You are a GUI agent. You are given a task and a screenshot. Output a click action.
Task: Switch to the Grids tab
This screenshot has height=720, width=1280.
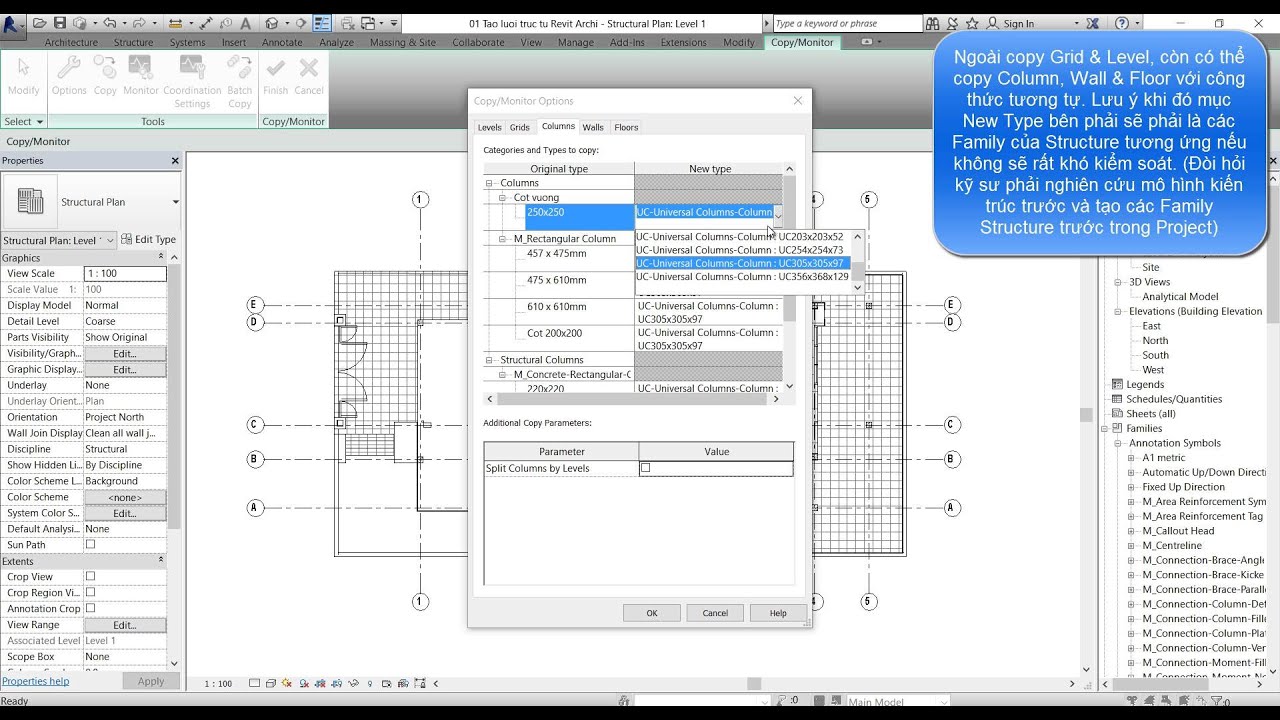click(x=520, y=127)
